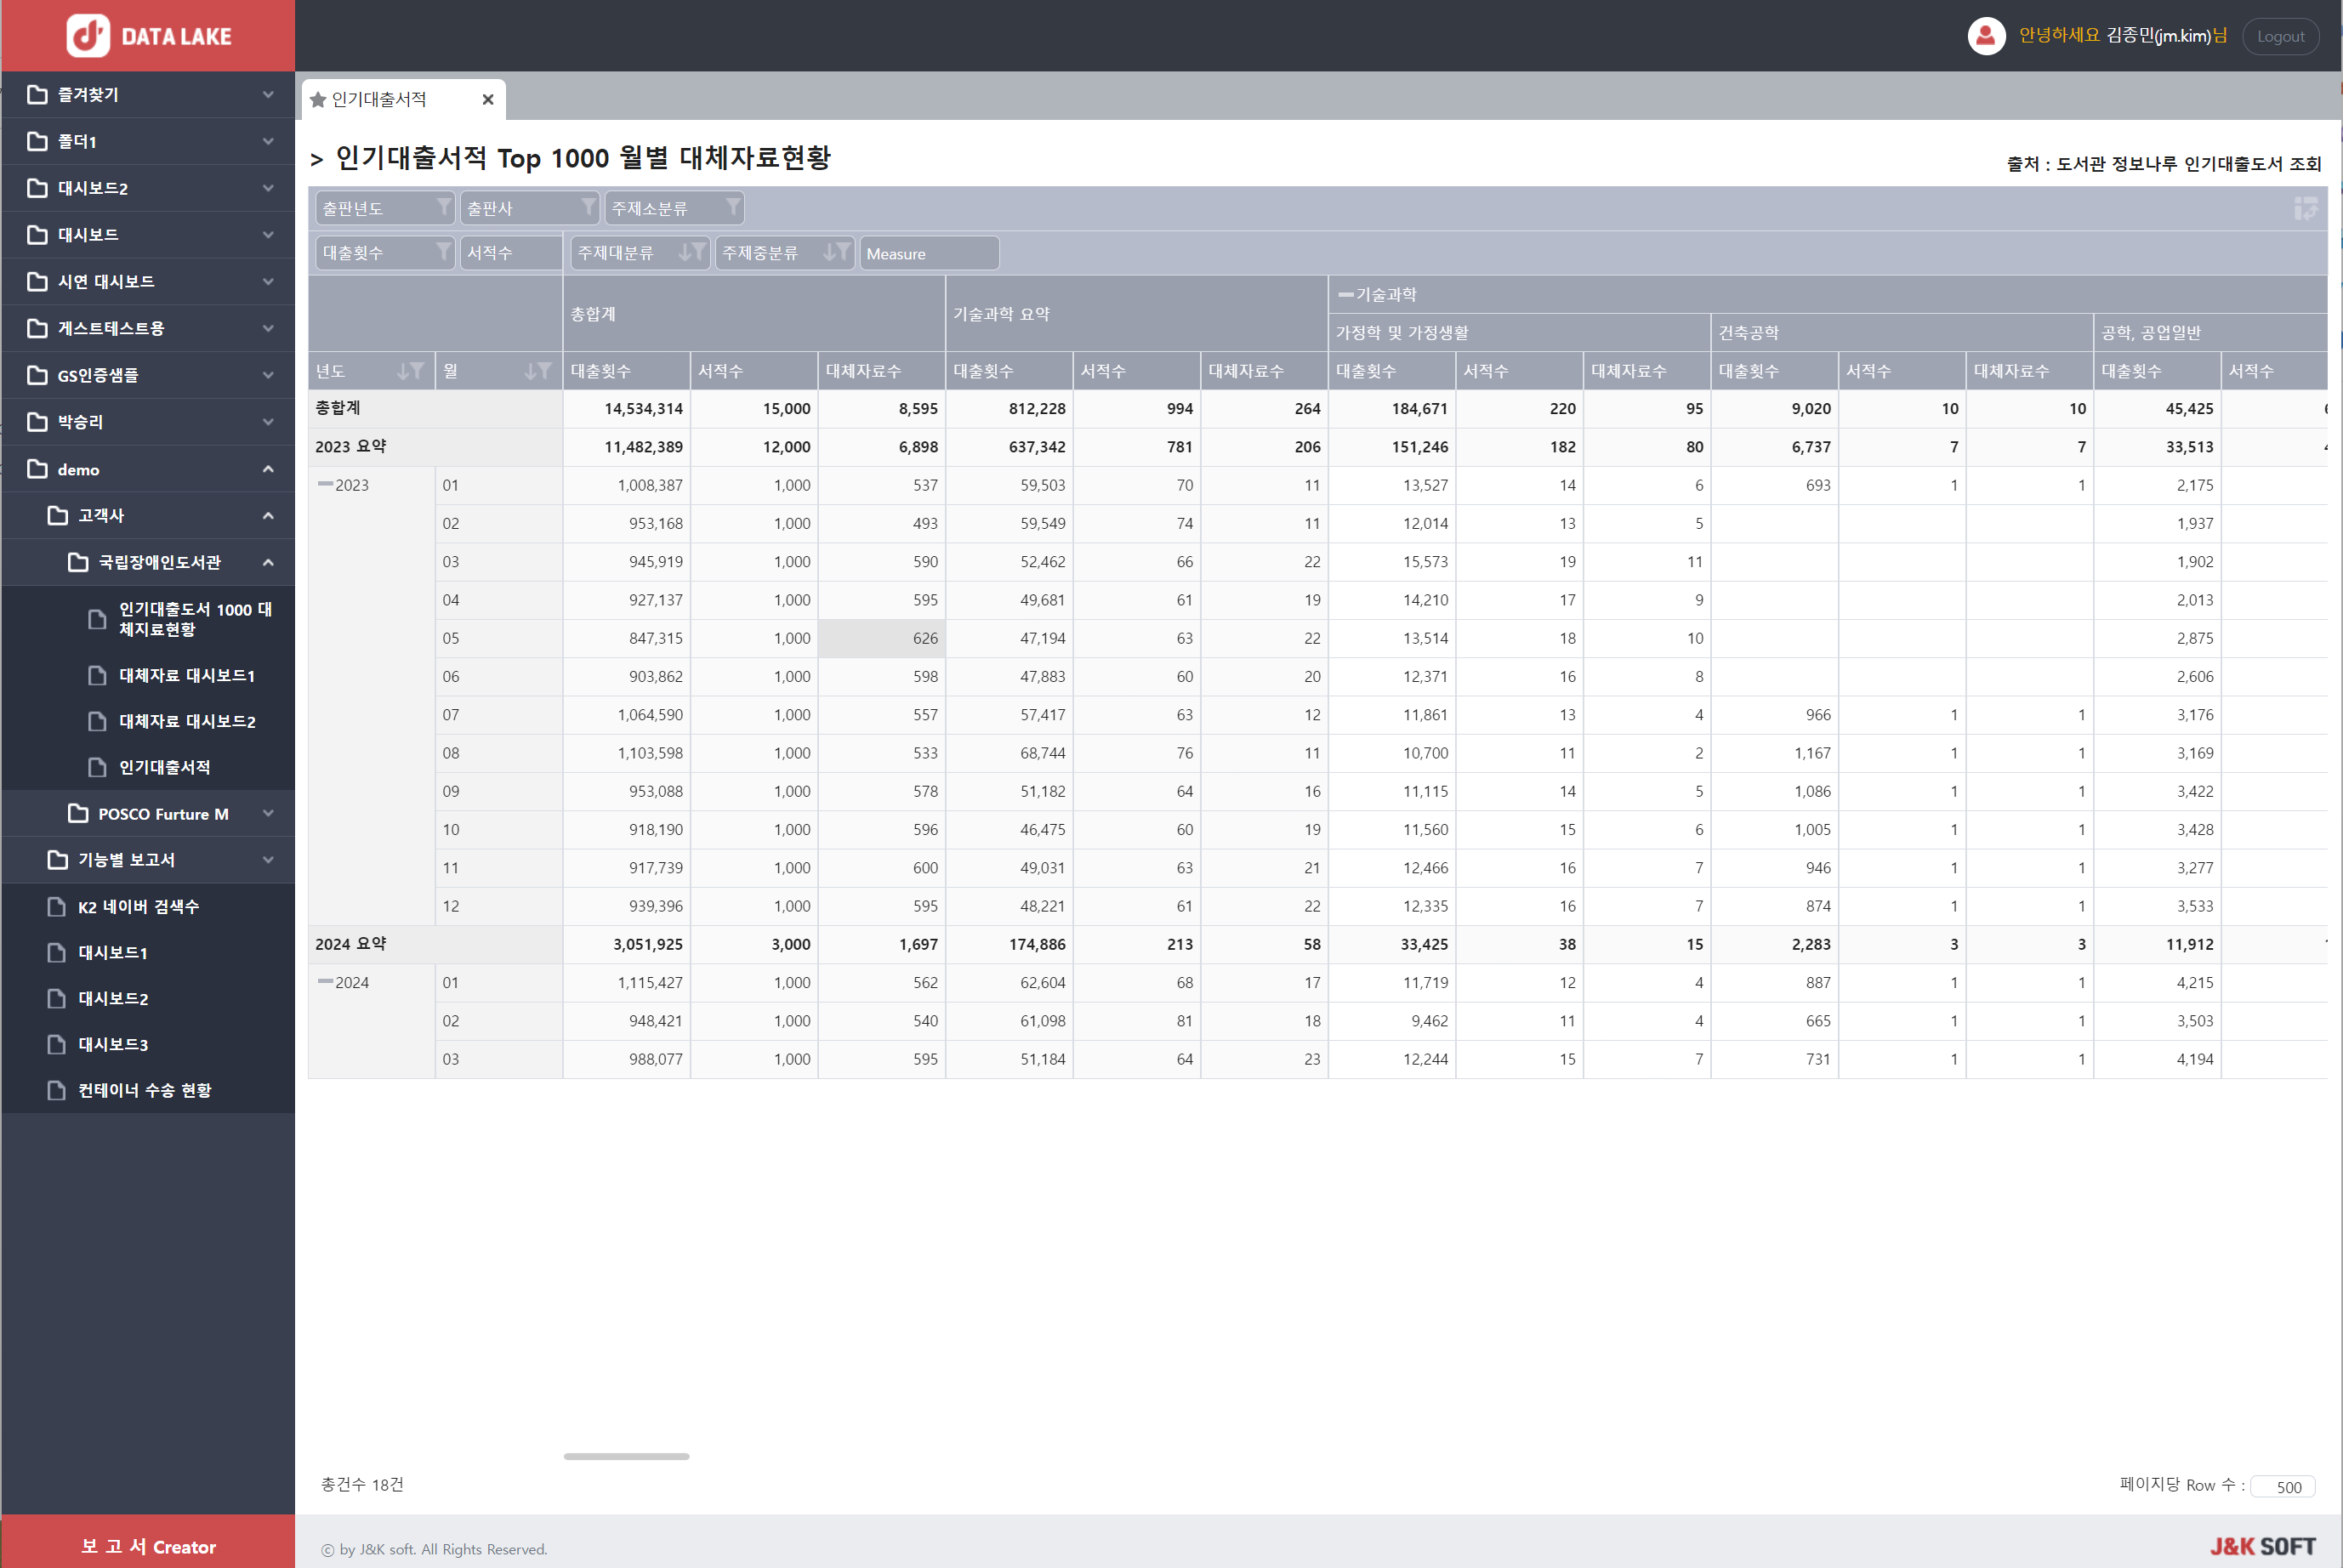Click the 기능별 보고서 folder icon
Image resolution: width=2343 pixels, height=1568 pixels.
(58, 859)
